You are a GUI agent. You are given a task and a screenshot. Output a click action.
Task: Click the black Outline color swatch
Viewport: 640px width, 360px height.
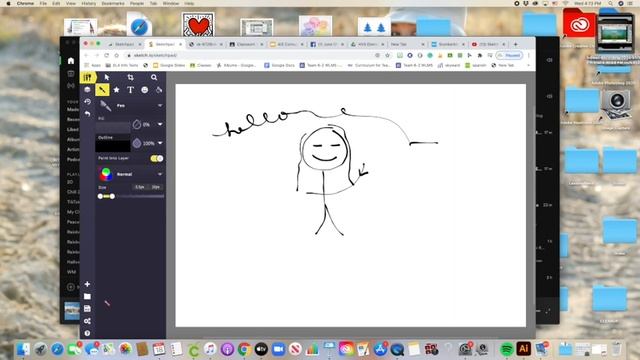tap(113, 146)
